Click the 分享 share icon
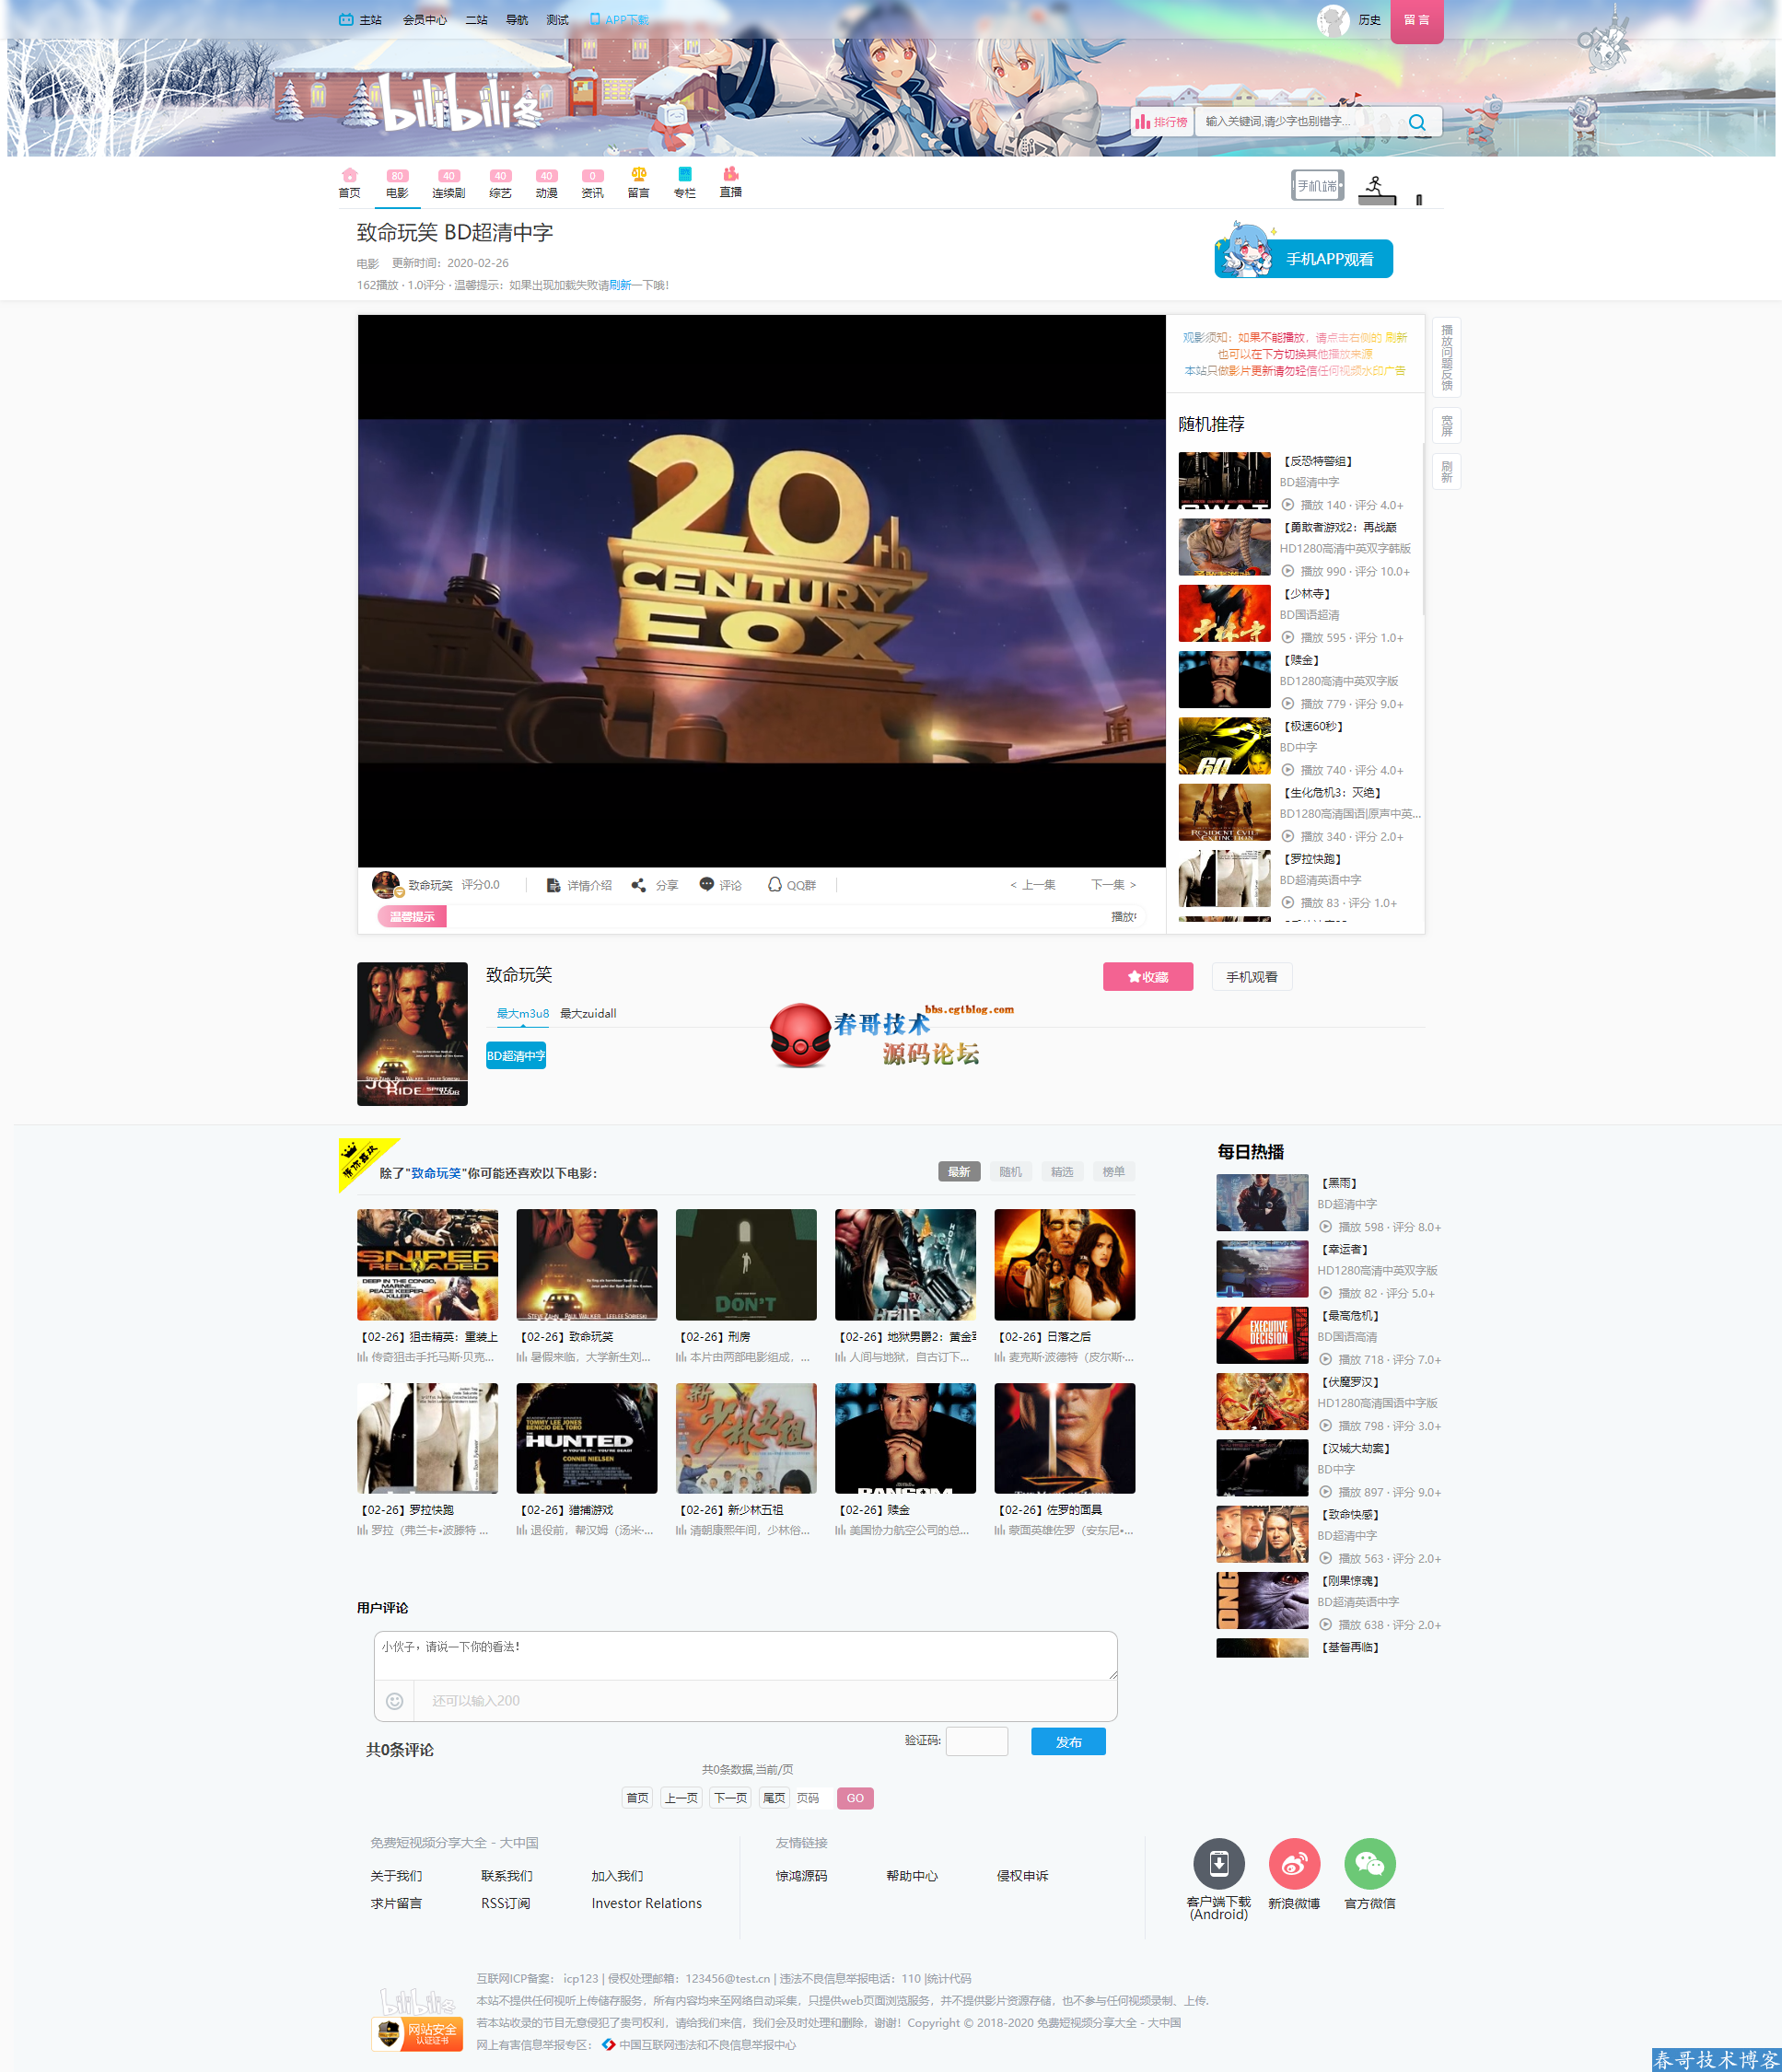Image resolution: width=1782 pixels, height=2072 pixels. pyautogui.click(x=639, y=885)
